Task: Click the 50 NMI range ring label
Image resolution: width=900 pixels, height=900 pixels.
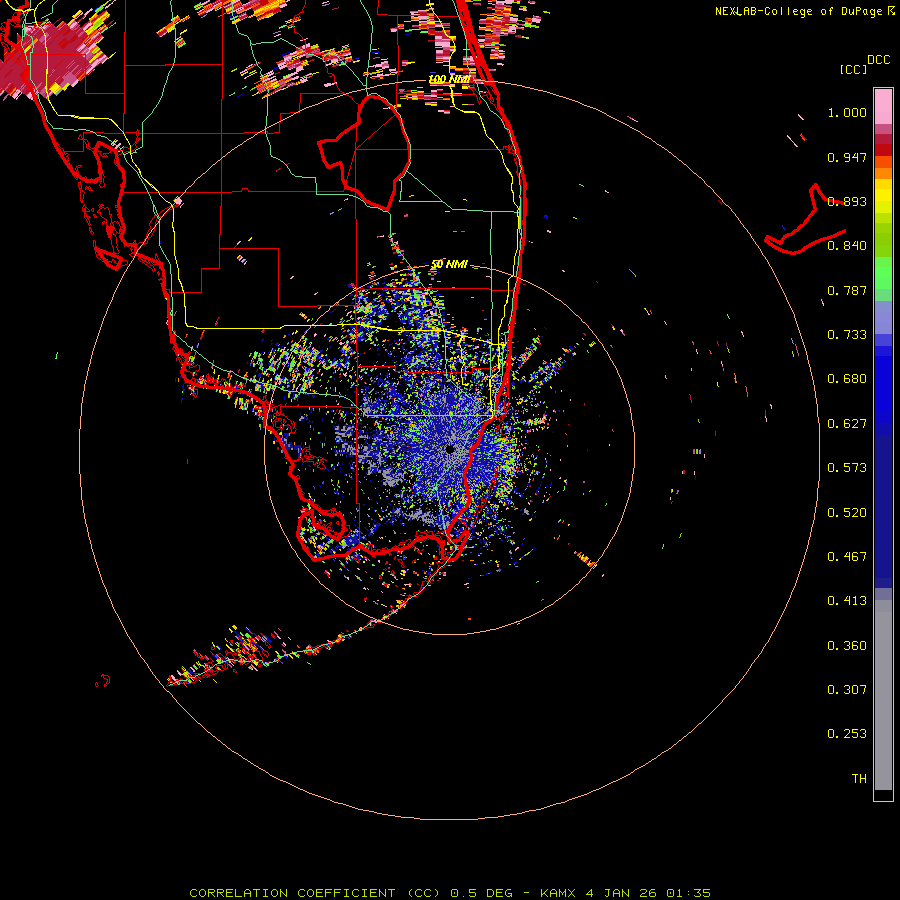Action: (449, 264)
